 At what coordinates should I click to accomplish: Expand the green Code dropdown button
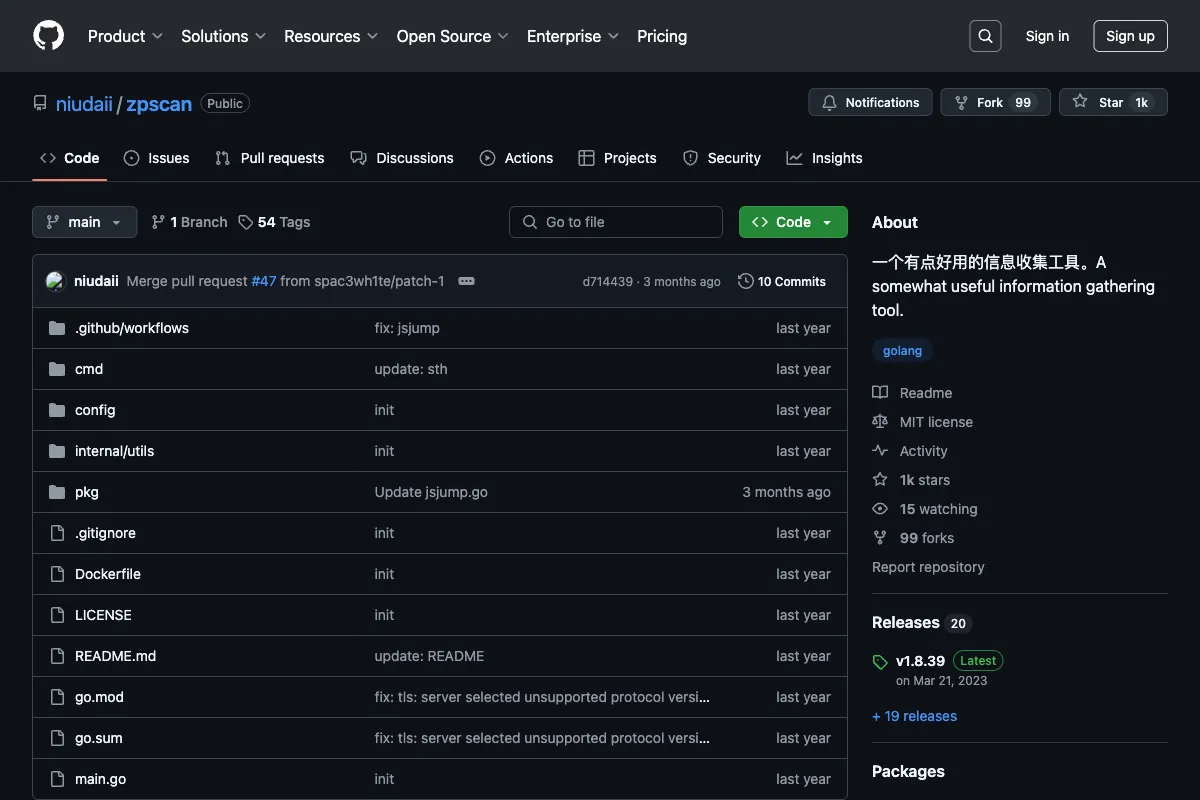point(793,222)
